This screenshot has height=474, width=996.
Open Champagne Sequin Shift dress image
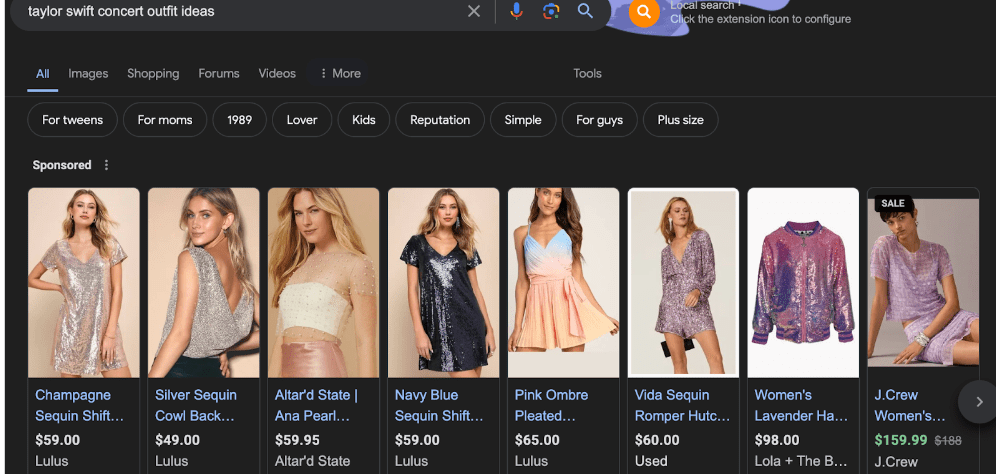click(84, 283)
